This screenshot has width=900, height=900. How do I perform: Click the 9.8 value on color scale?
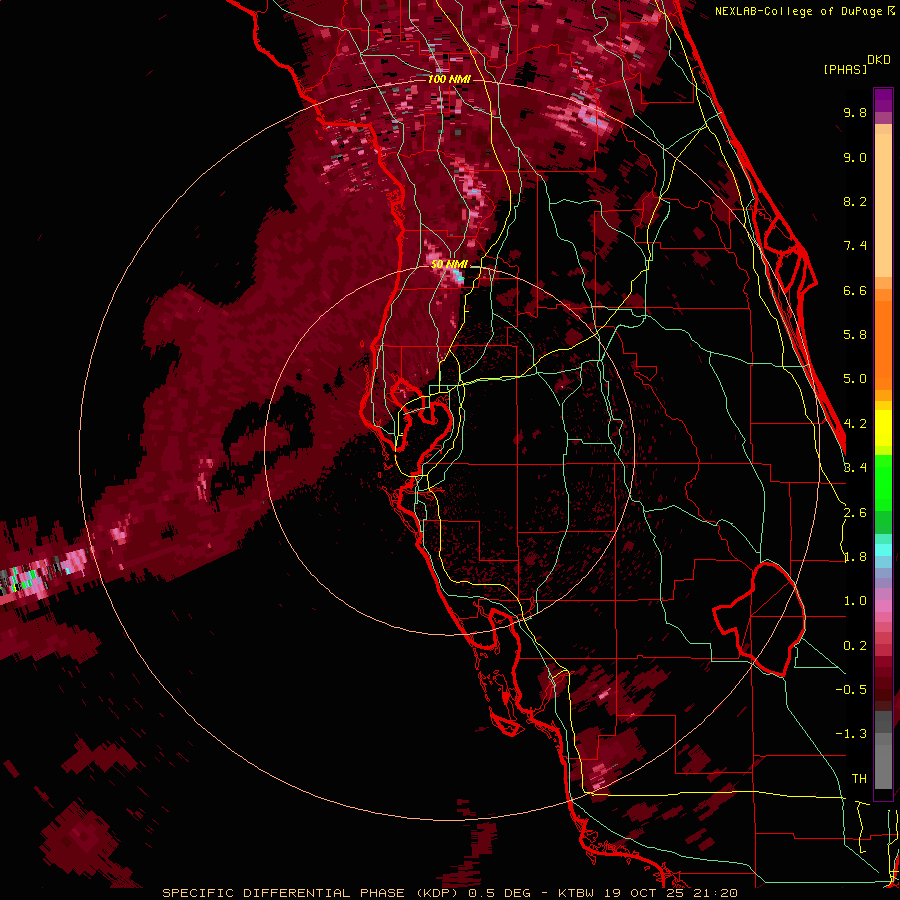[855, 112]
